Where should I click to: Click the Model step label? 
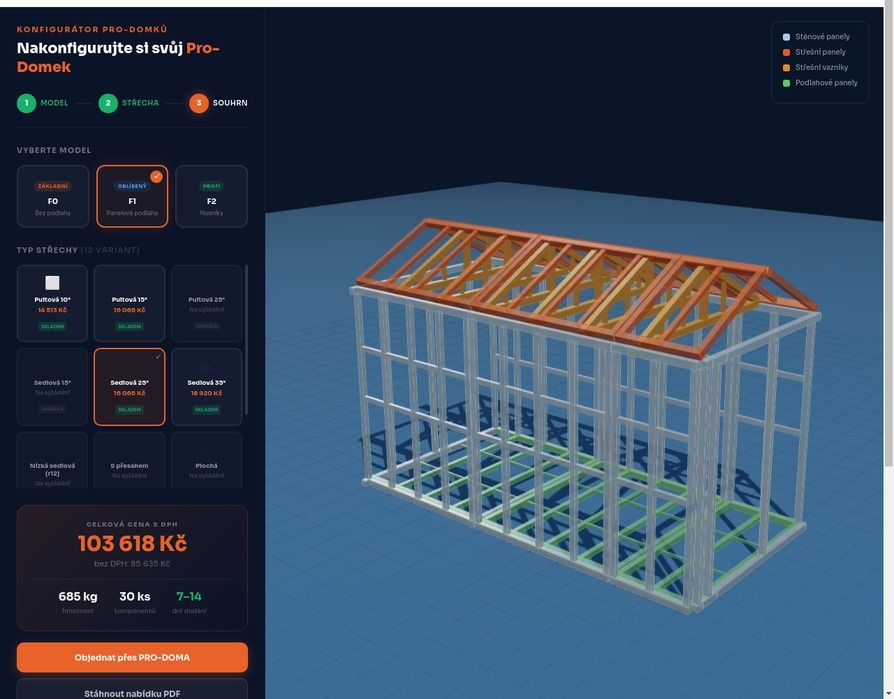tap(54, 103)
